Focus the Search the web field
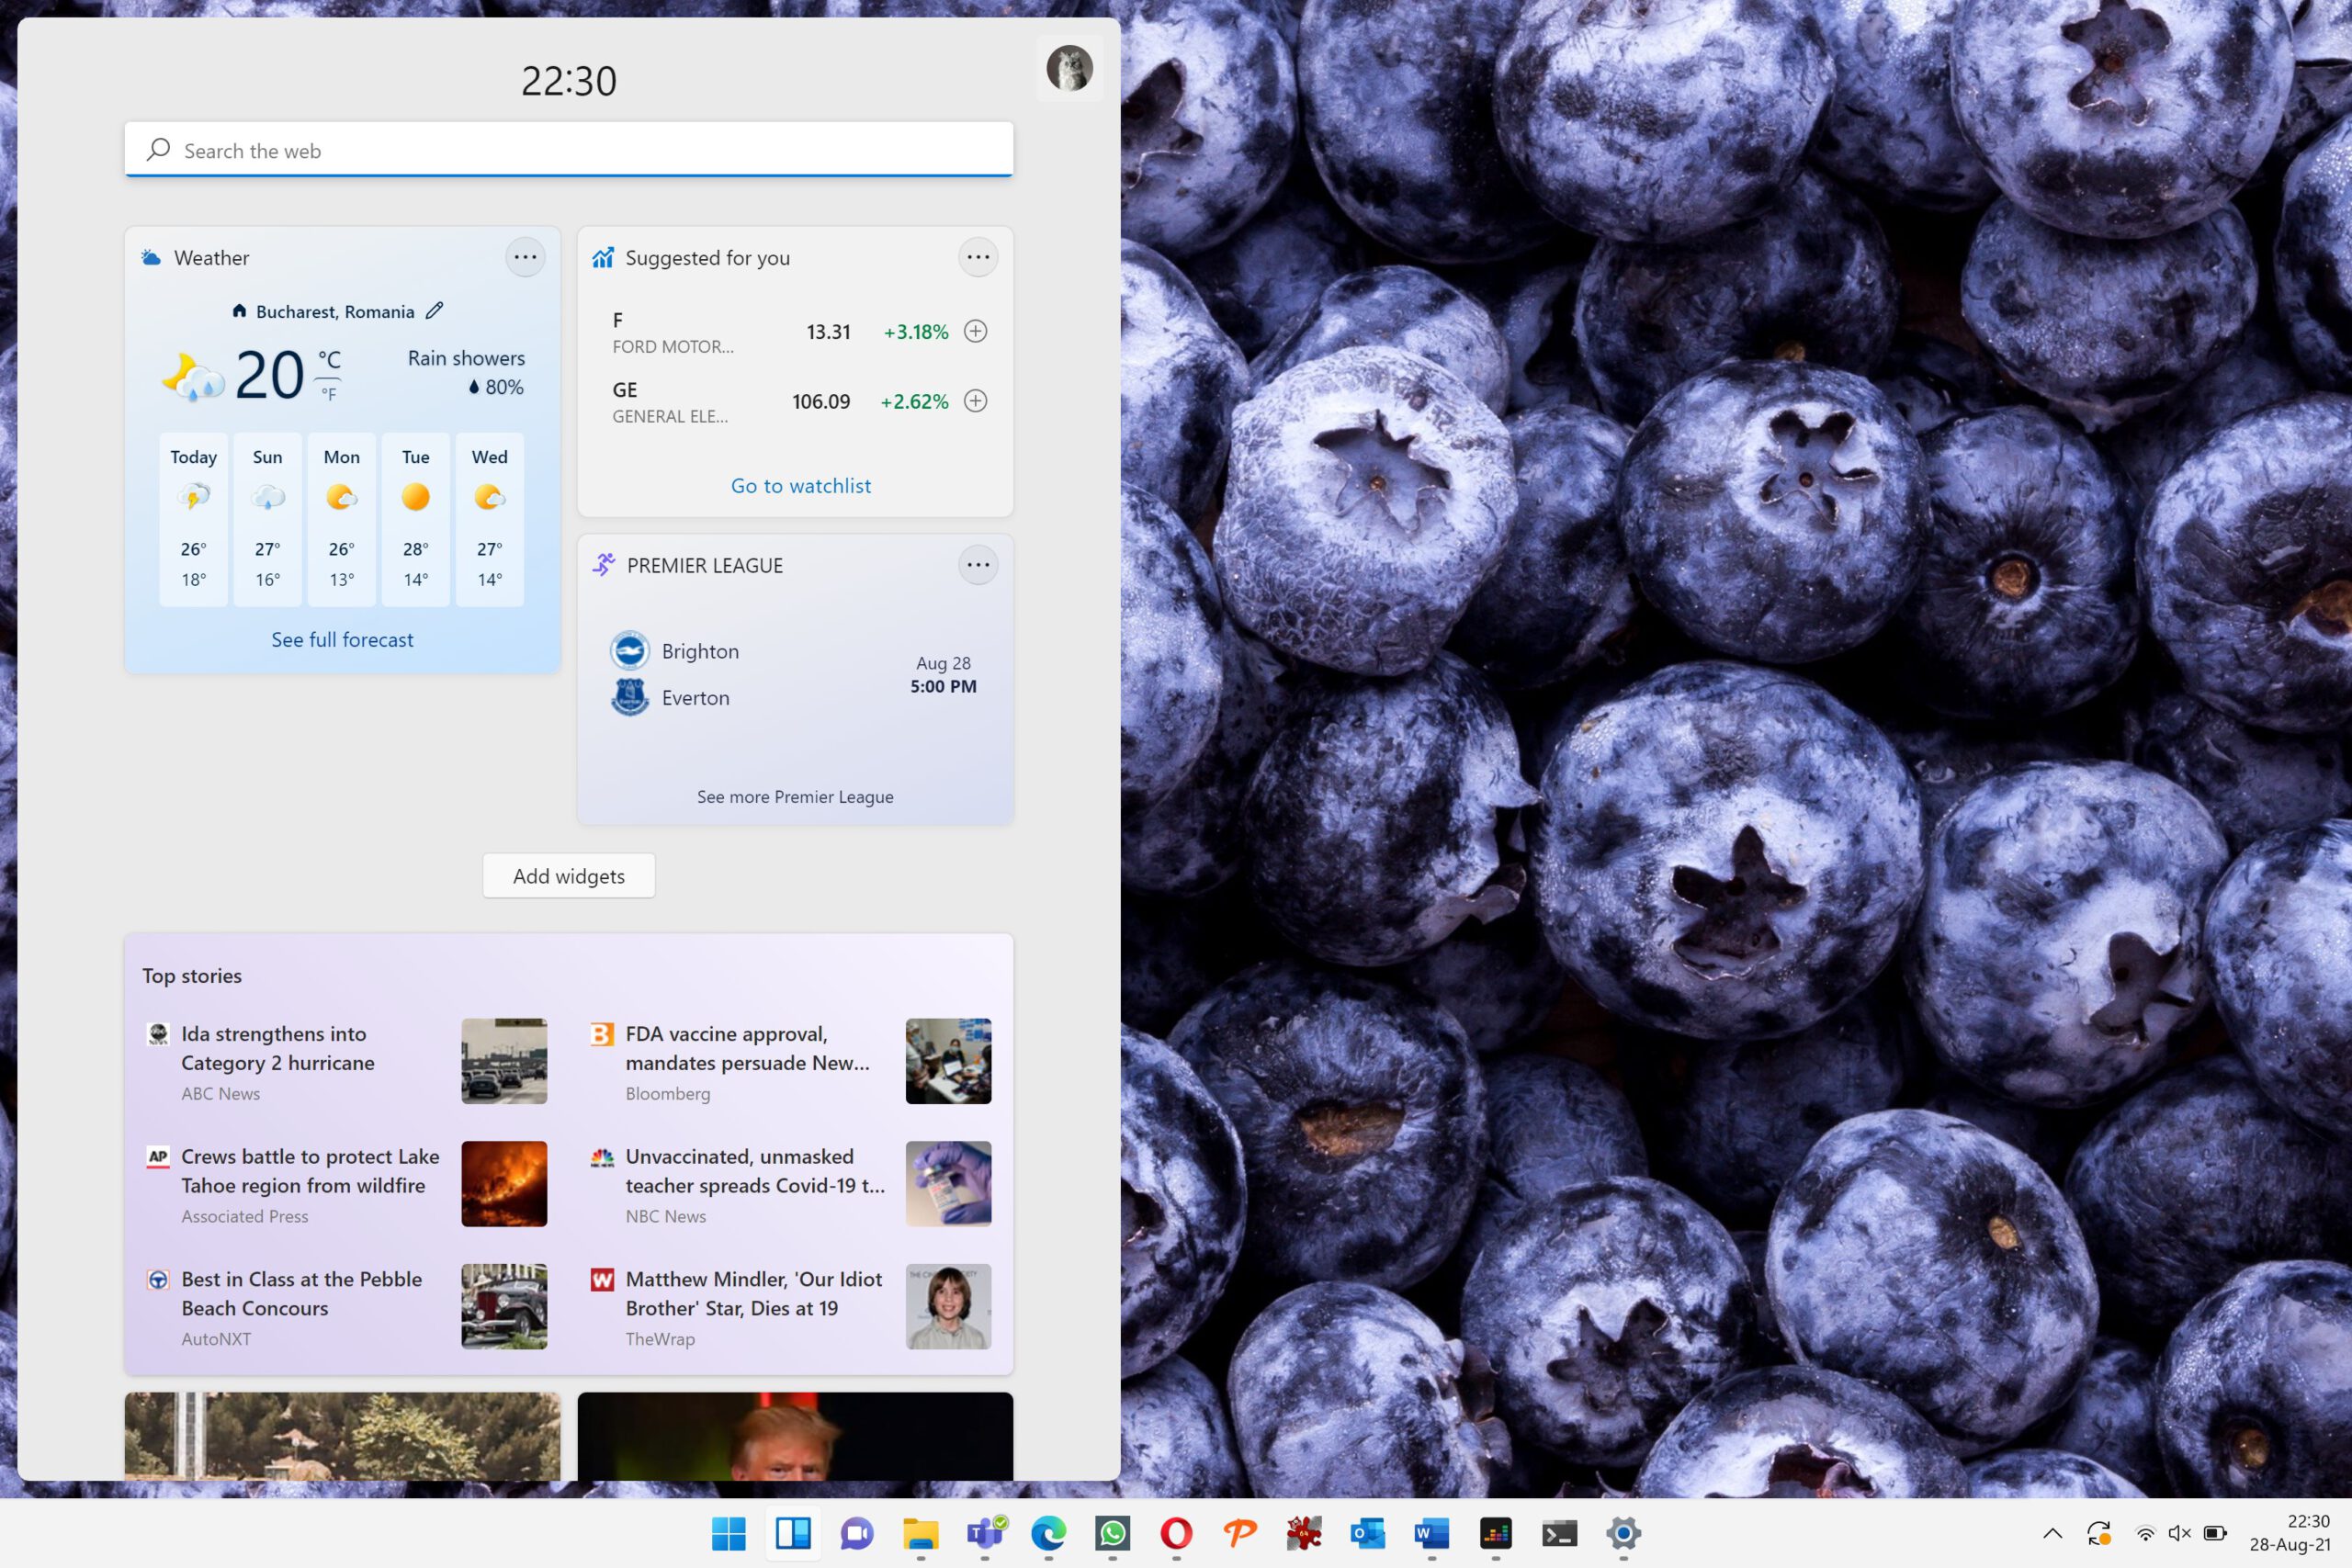The height and width of the screenshot is (1568, 2352). (x=568, y=150)
